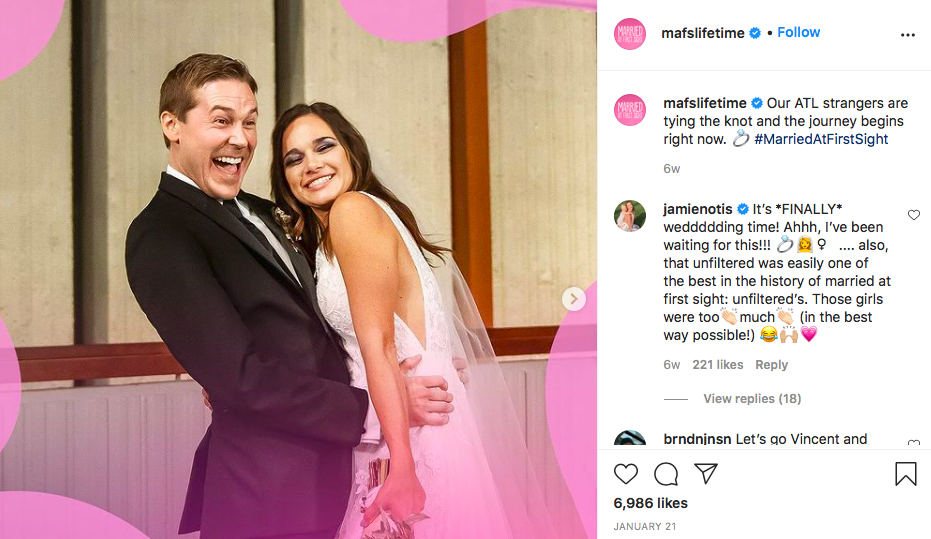Reply to jamienotis's comment
The height and width of the screenshot is (539, 931).
771,364
